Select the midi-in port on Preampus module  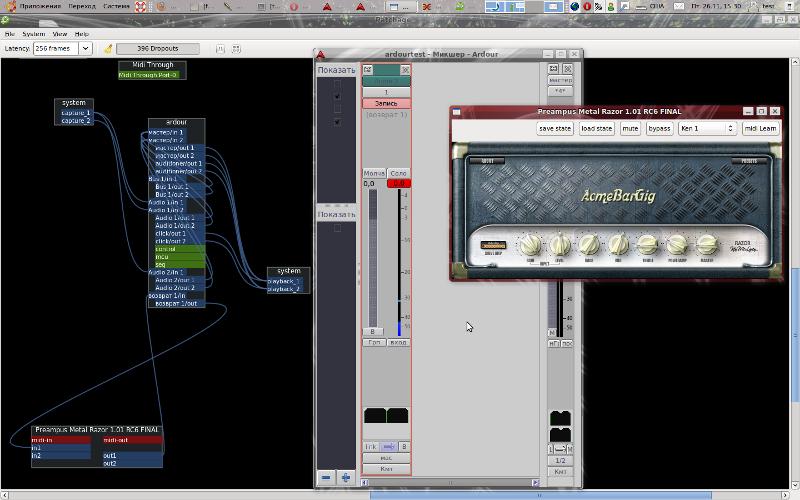point(61,440)
